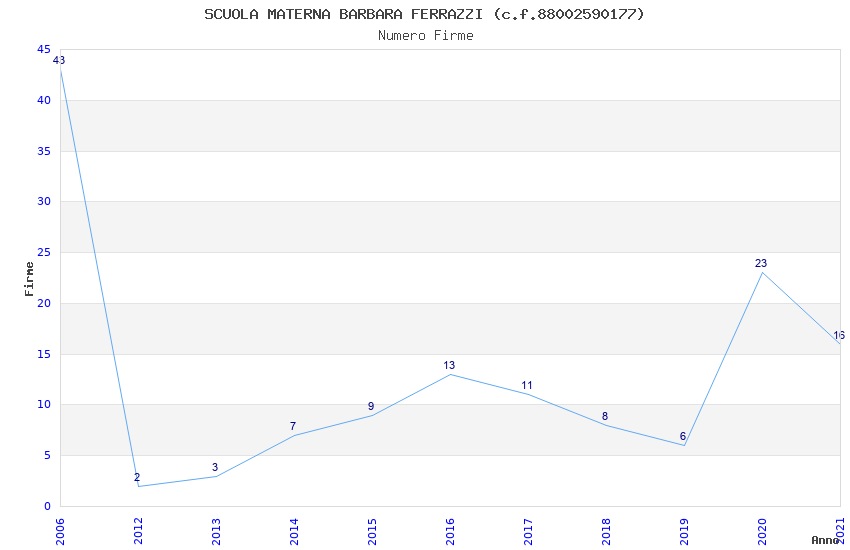This screenshot has height=550, width=850.
Task: Click the y-axis tick label 45
Action: pos(44,50)
